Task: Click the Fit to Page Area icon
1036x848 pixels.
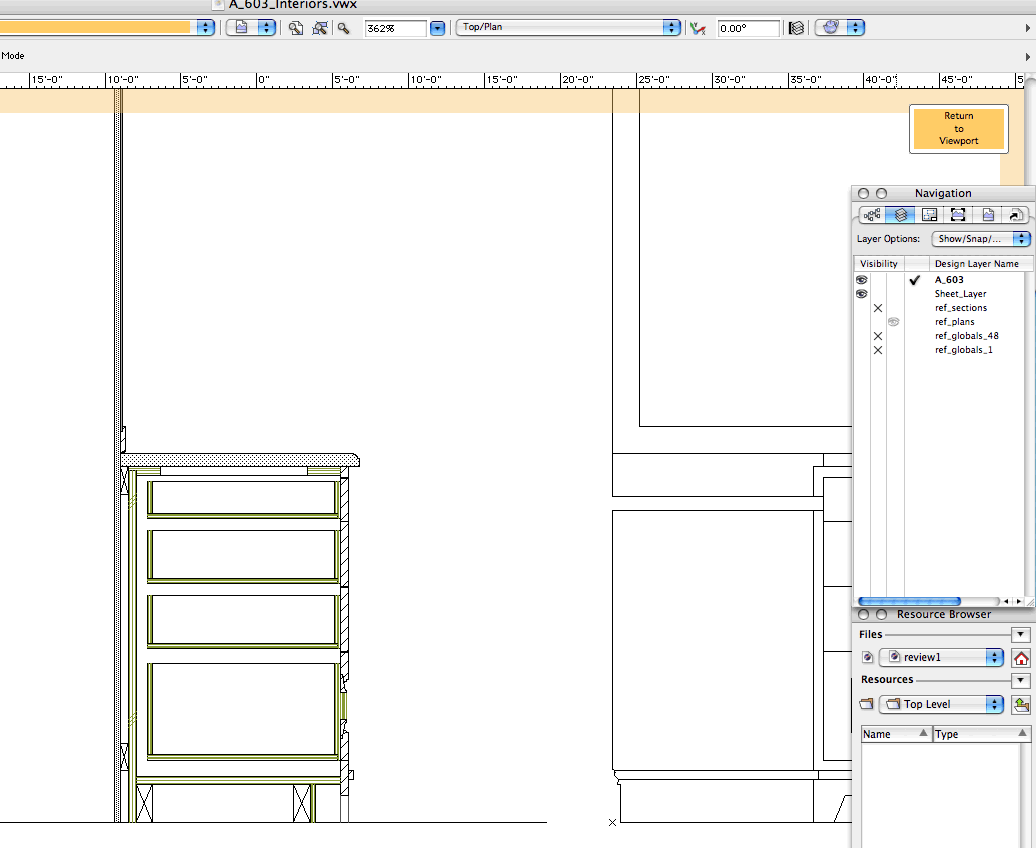Action: [296, 28]
